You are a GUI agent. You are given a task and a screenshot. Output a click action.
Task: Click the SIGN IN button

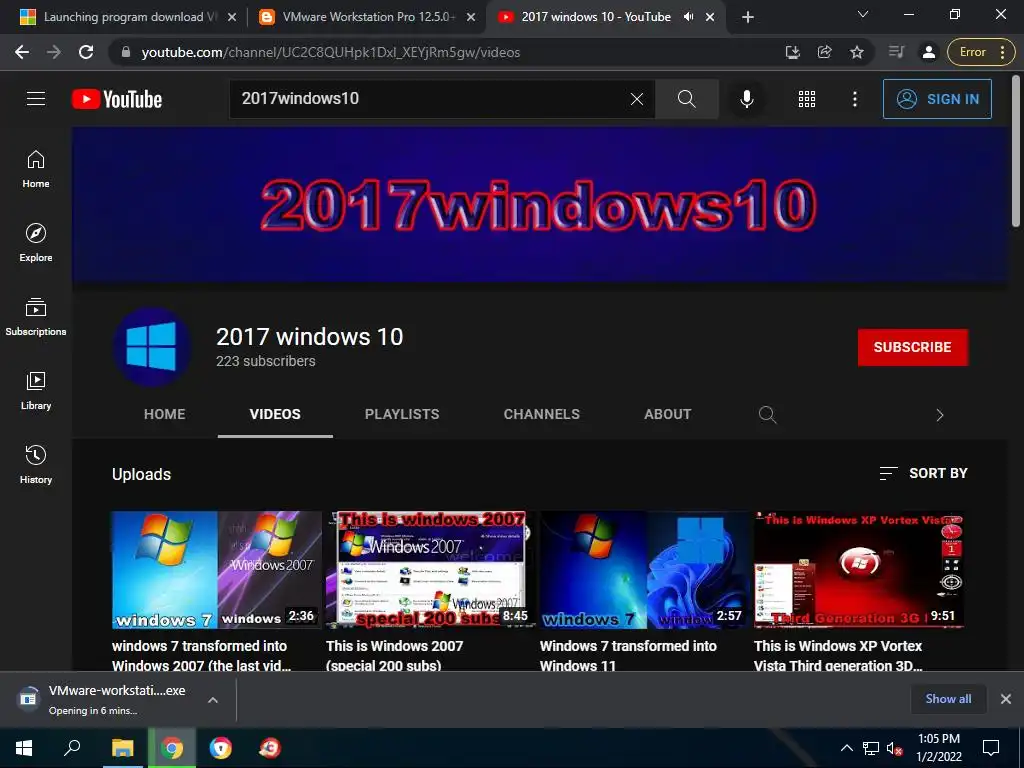pos(937,99)
